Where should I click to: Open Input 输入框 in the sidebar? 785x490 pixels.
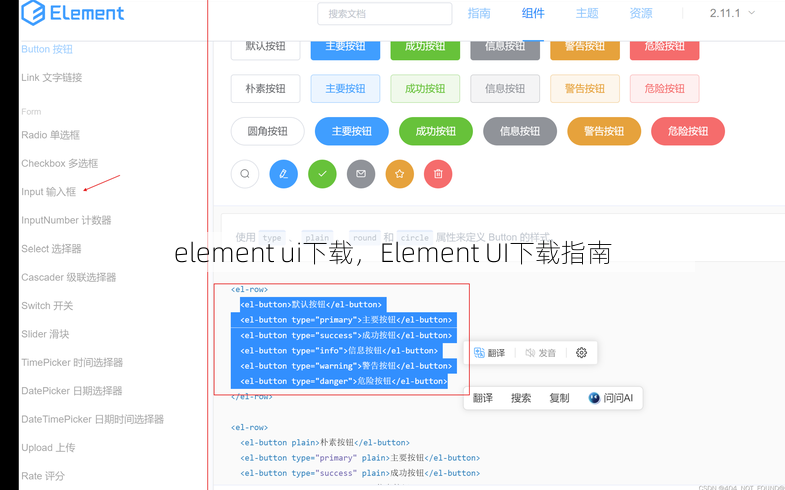[x=49, y=192]
